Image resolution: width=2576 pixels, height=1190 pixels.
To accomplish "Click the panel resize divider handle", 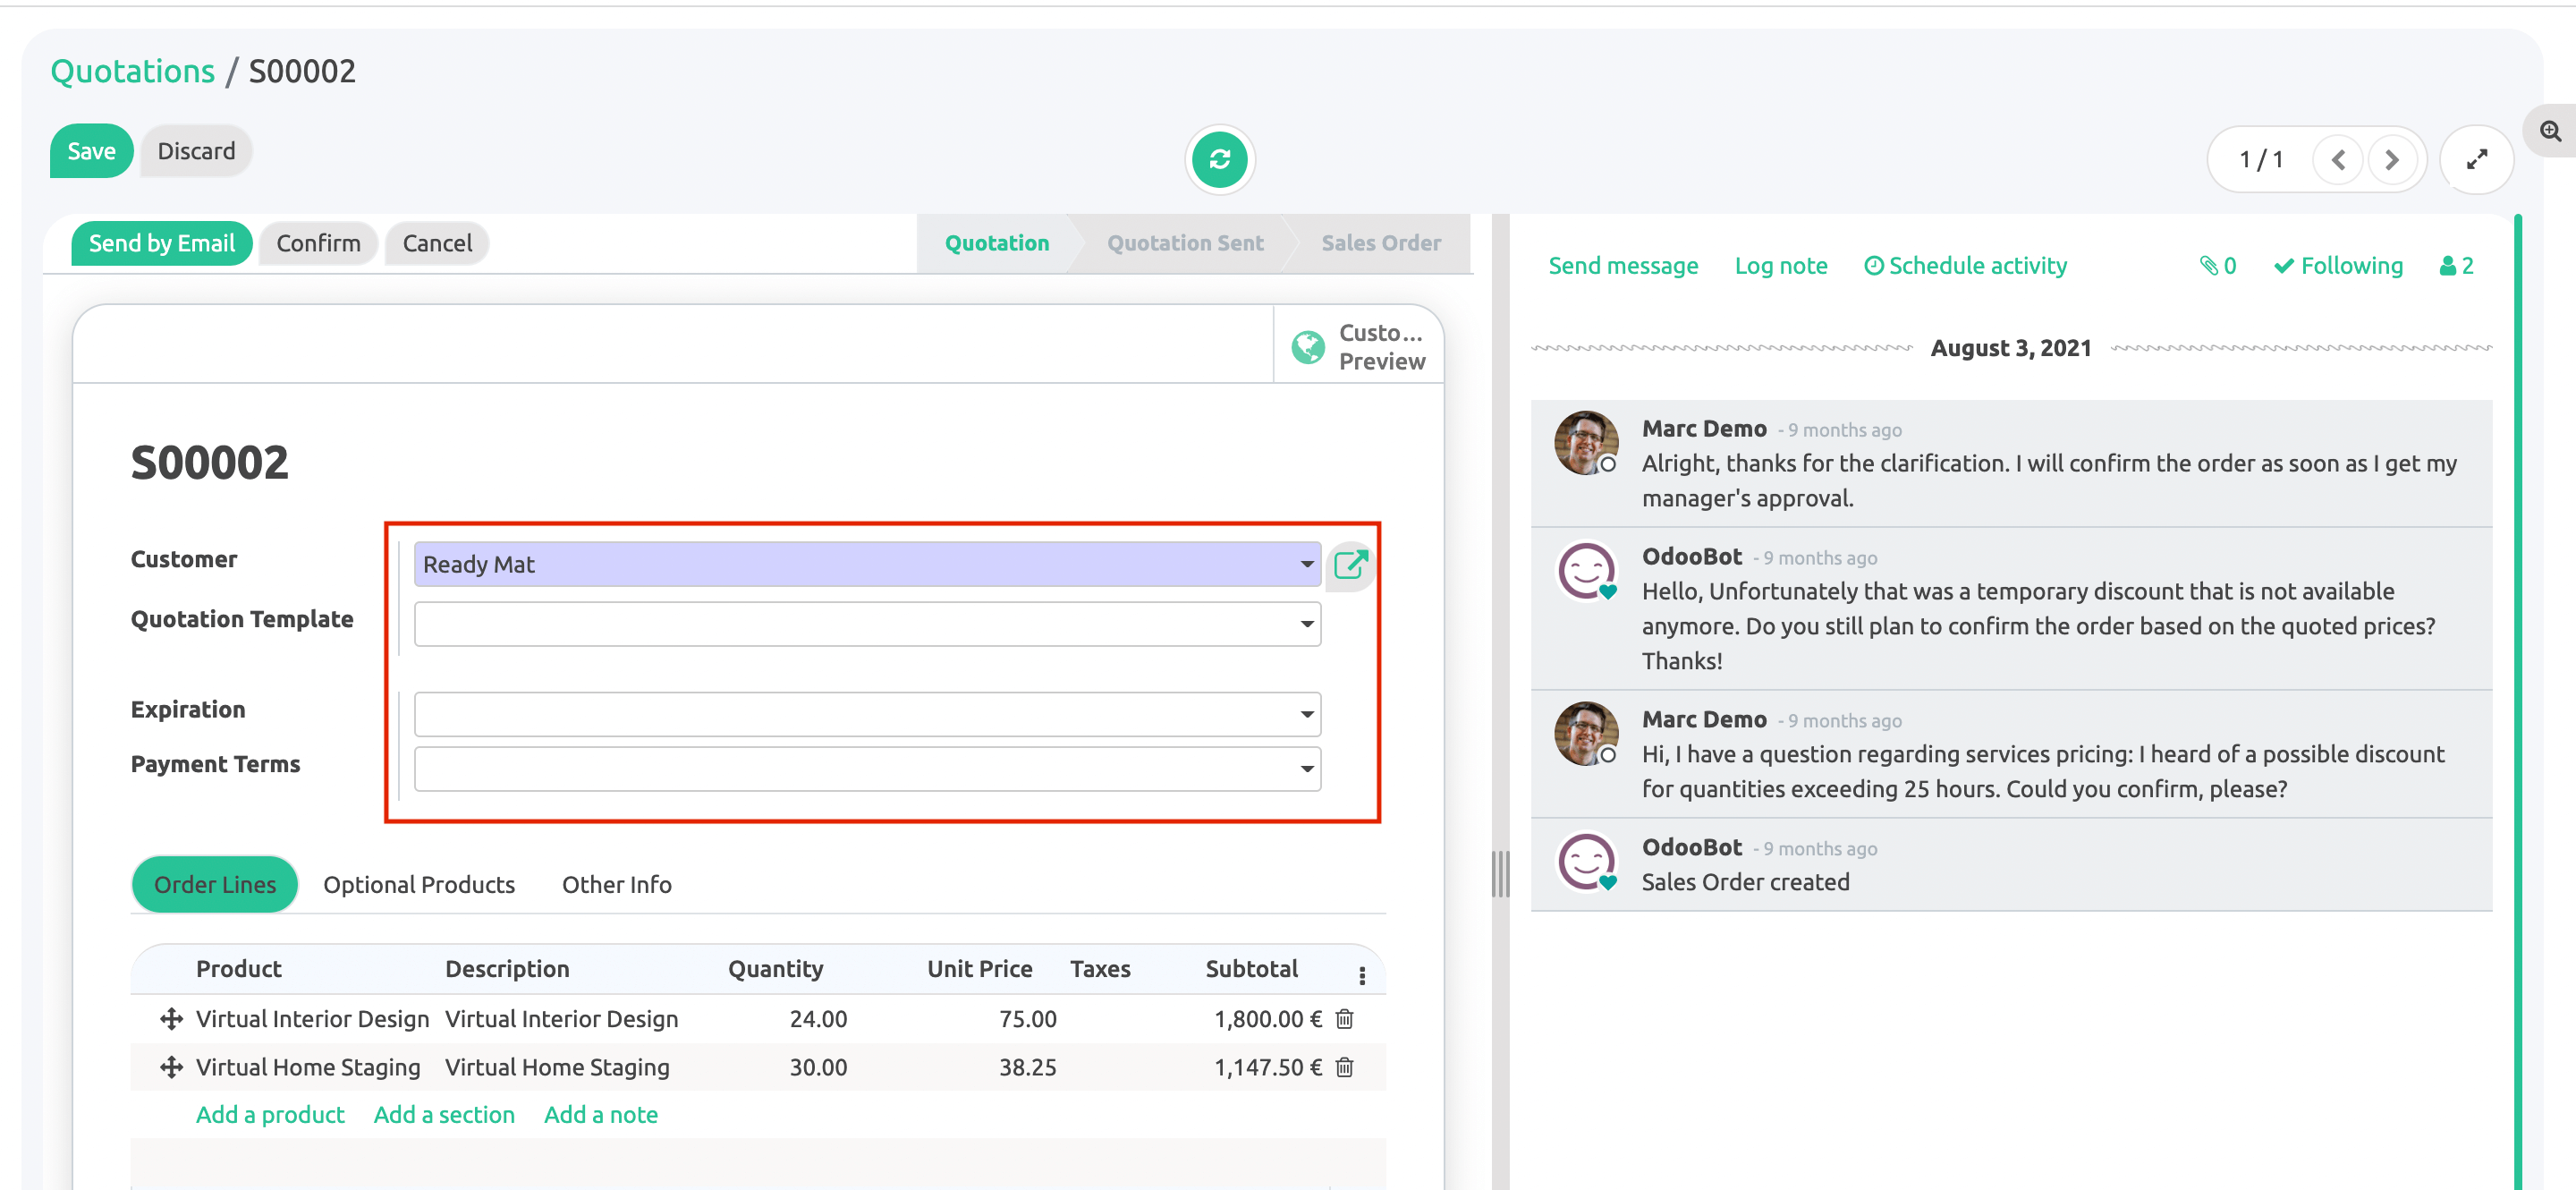I will pyautogui.click(x=1499, y=874).
